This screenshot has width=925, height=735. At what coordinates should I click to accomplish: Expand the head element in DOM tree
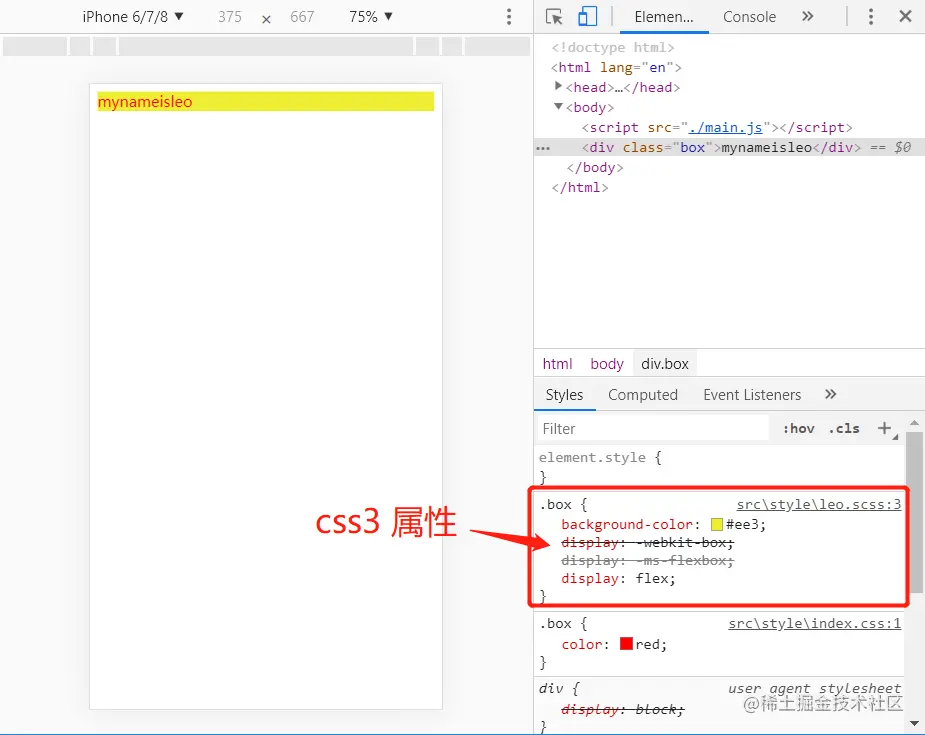557,87
